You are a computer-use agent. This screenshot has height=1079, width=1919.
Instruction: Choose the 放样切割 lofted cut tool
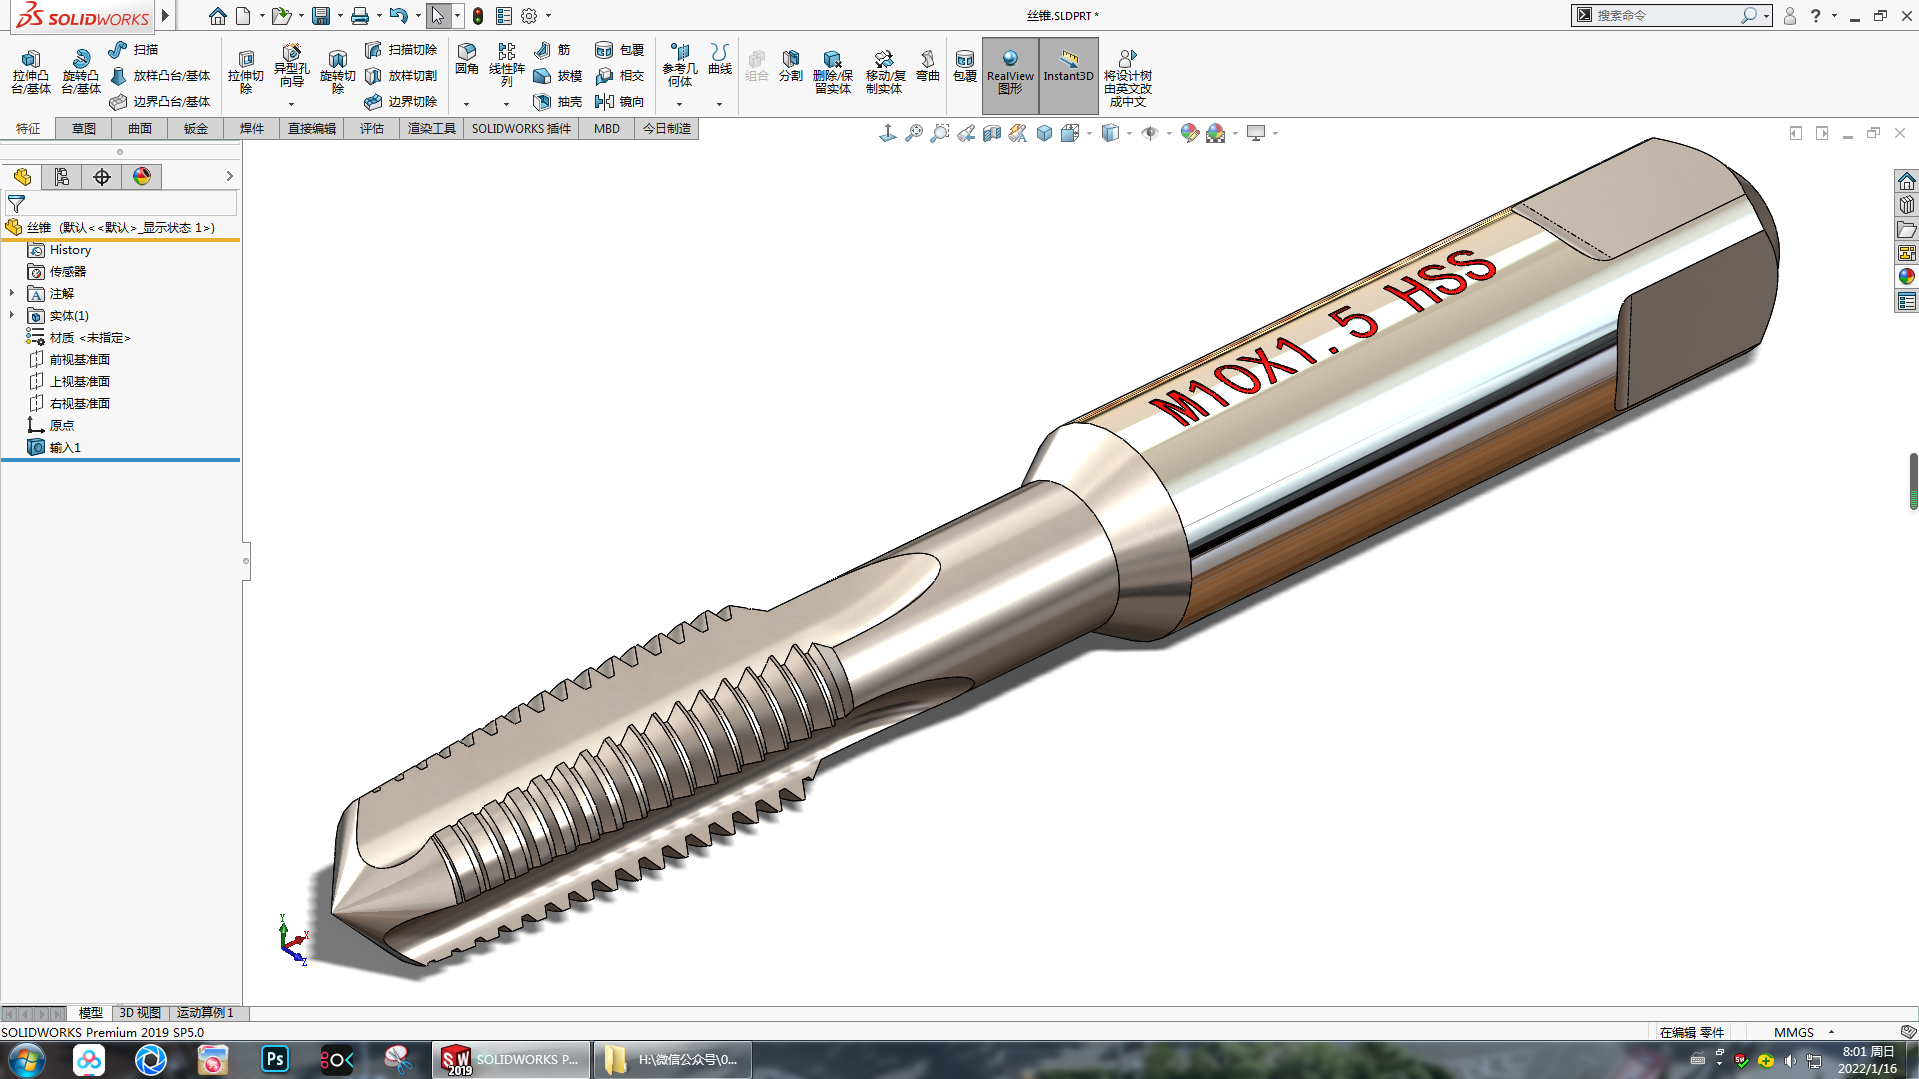click(401, 75)
